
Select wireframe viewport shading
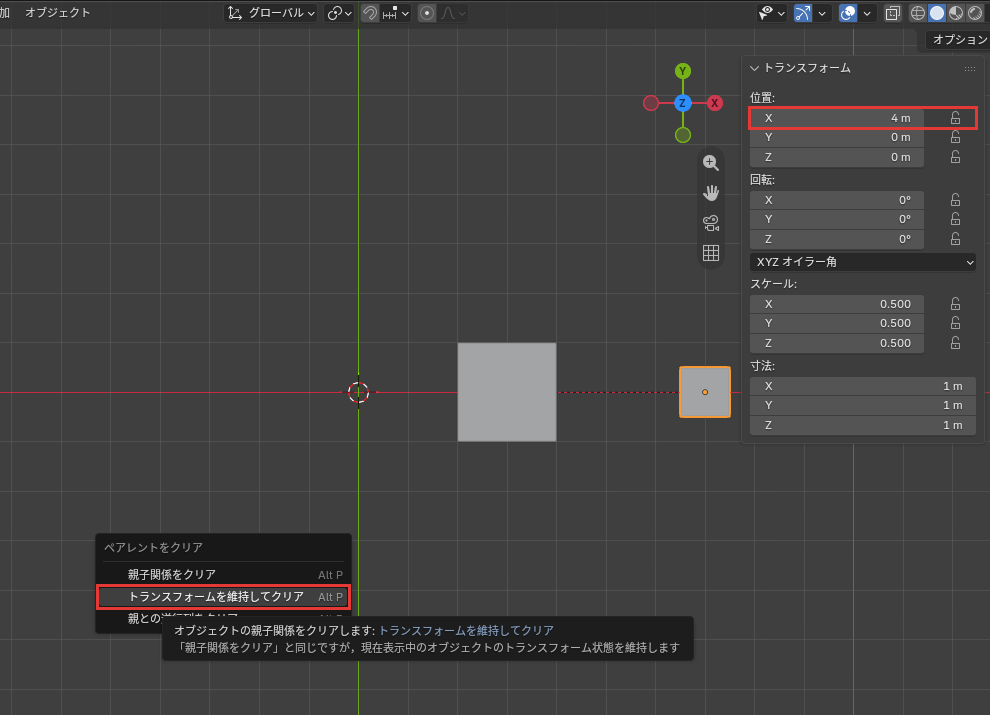[x=918, y=13]
